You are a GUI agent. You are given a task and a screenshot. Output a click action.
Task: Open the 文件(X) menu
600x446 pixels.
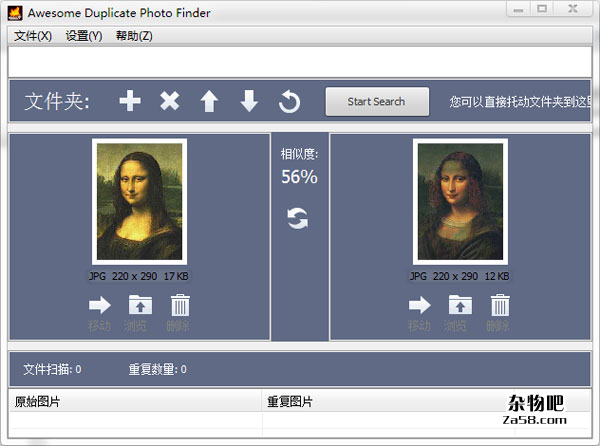coord(33,36)
